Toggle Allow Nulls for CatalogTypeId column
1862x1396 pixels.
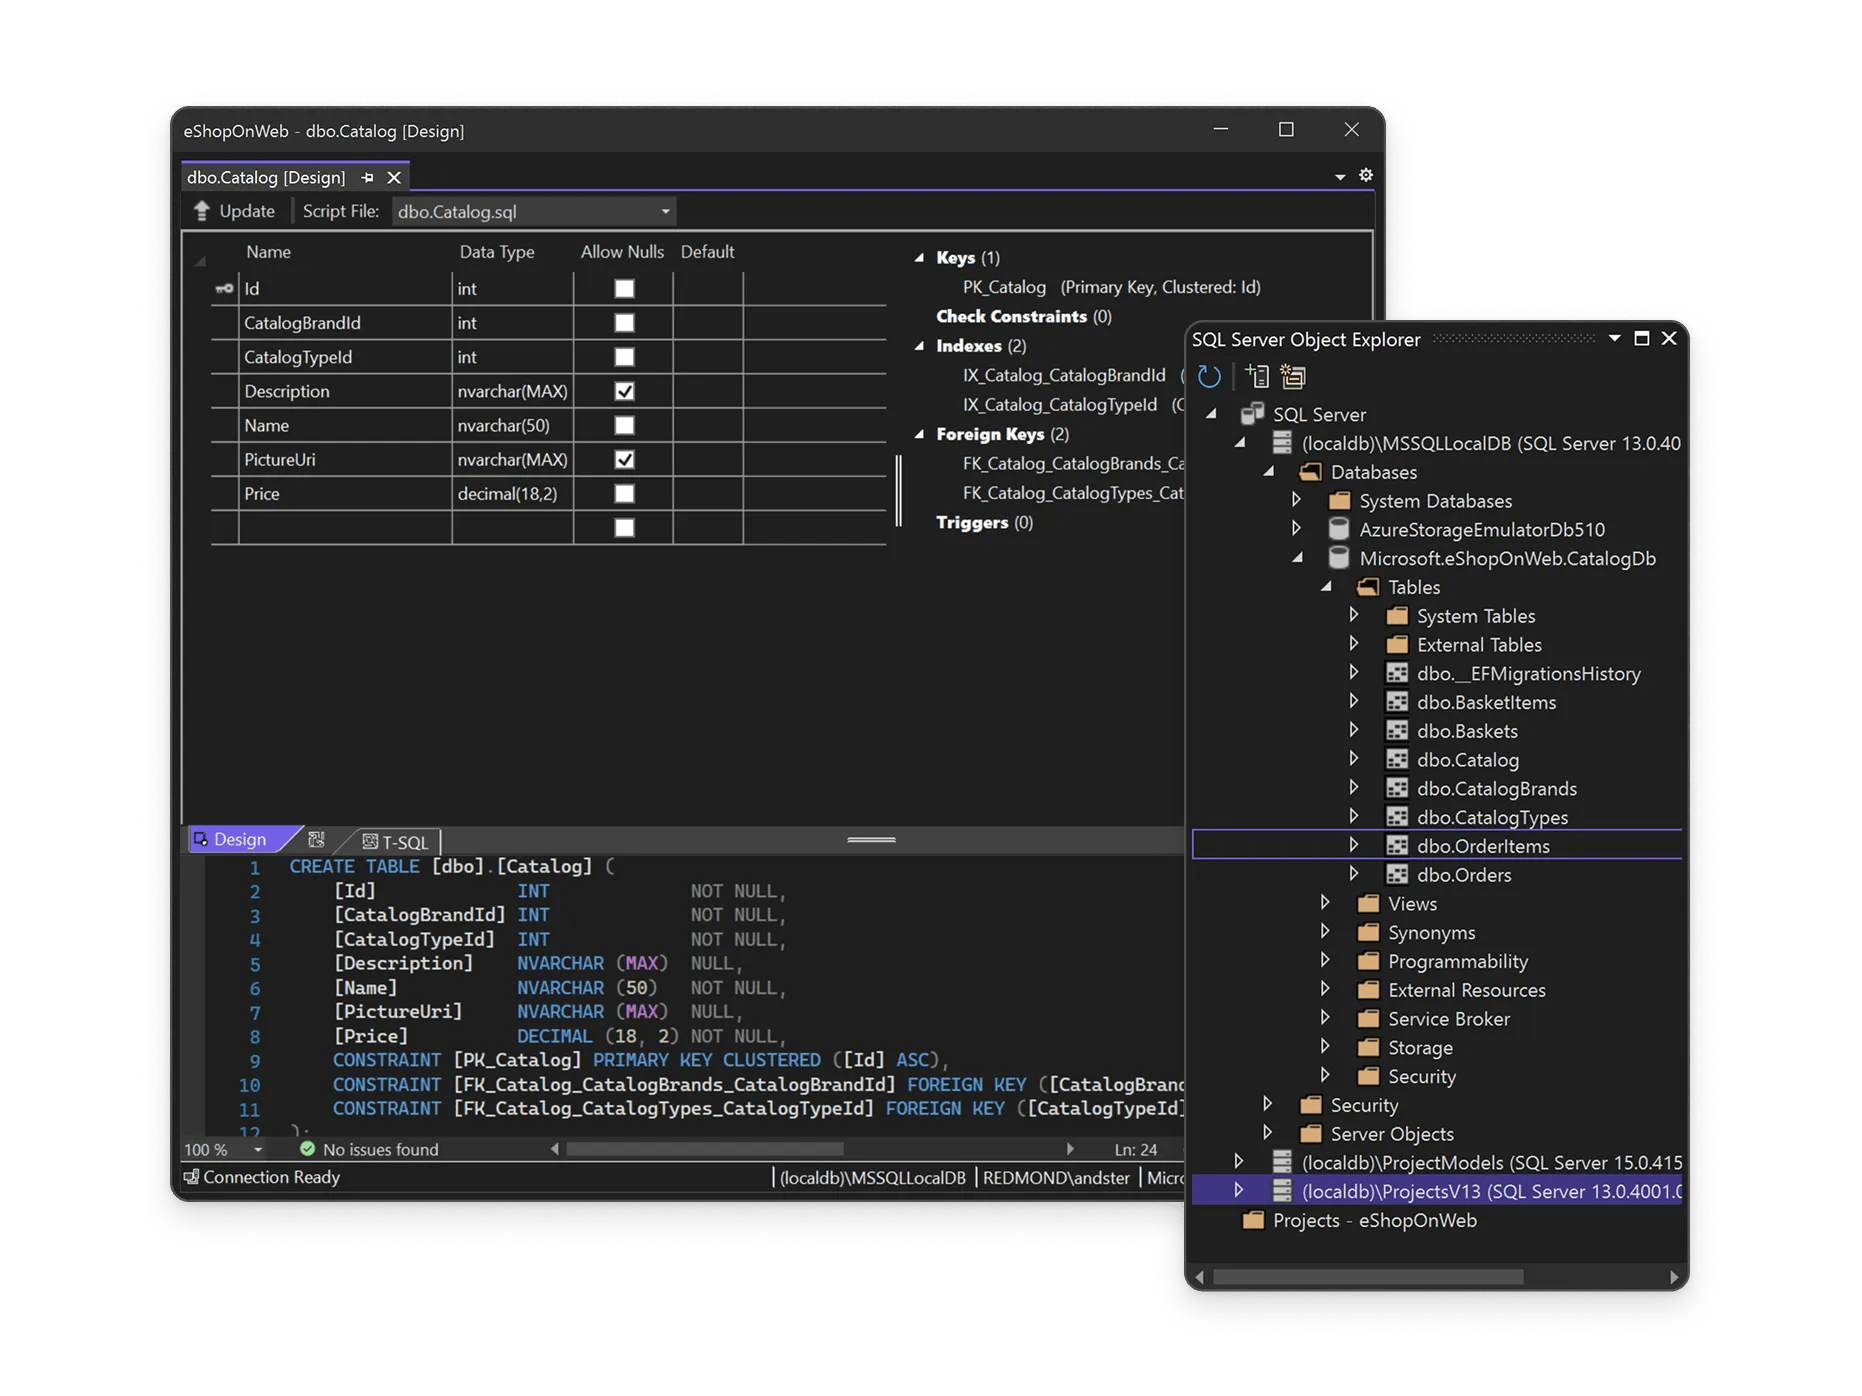pyautogui.click(x=624, y=357)
